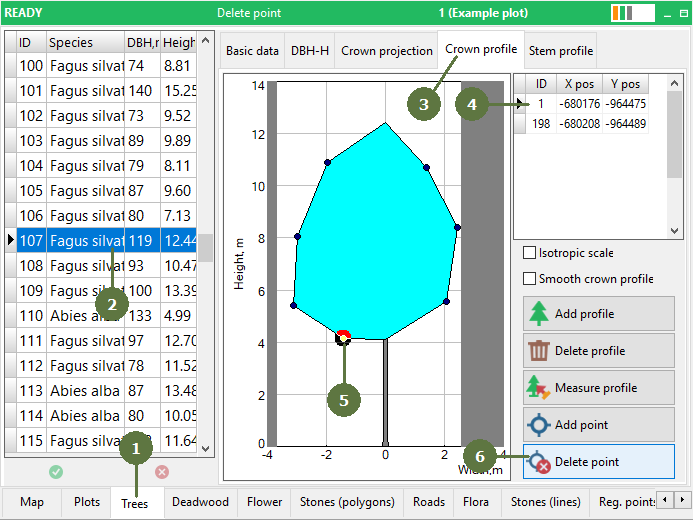Click the trash can Delete profile icon
This screenshot has height=520, width=693.
tap(538, 351)
